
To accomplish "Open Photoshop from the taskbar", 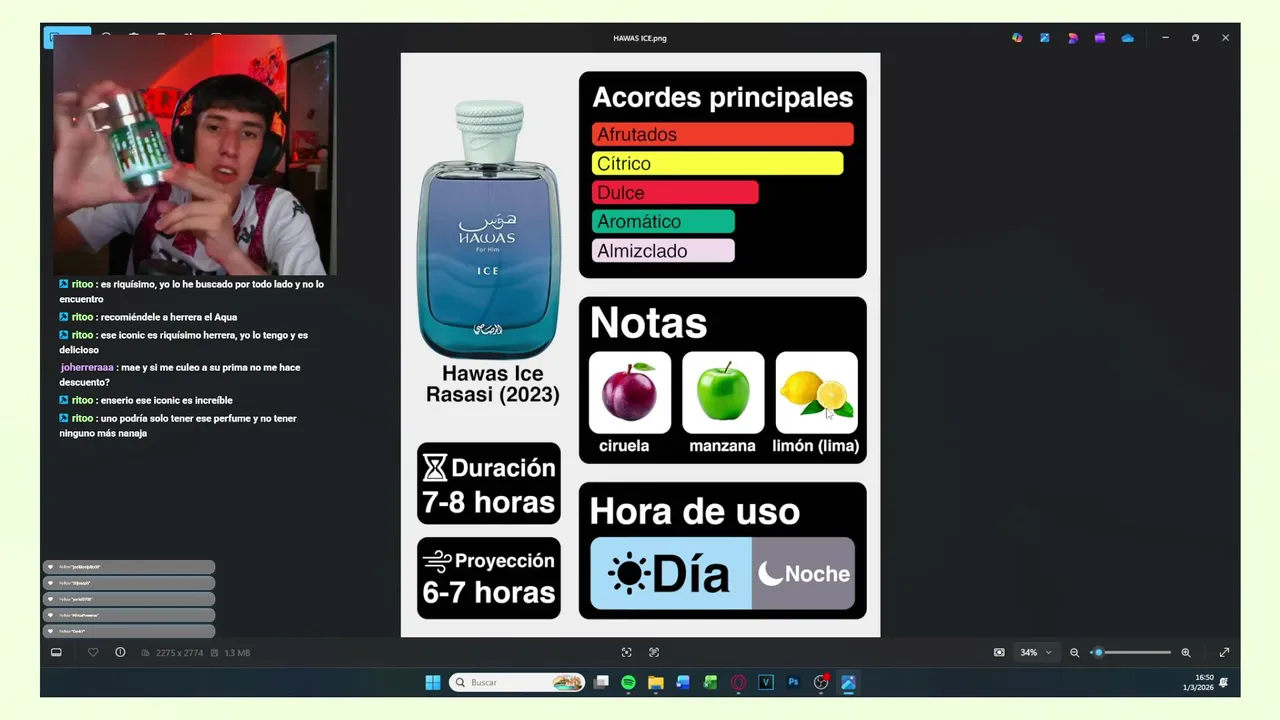I will (793, 682).
